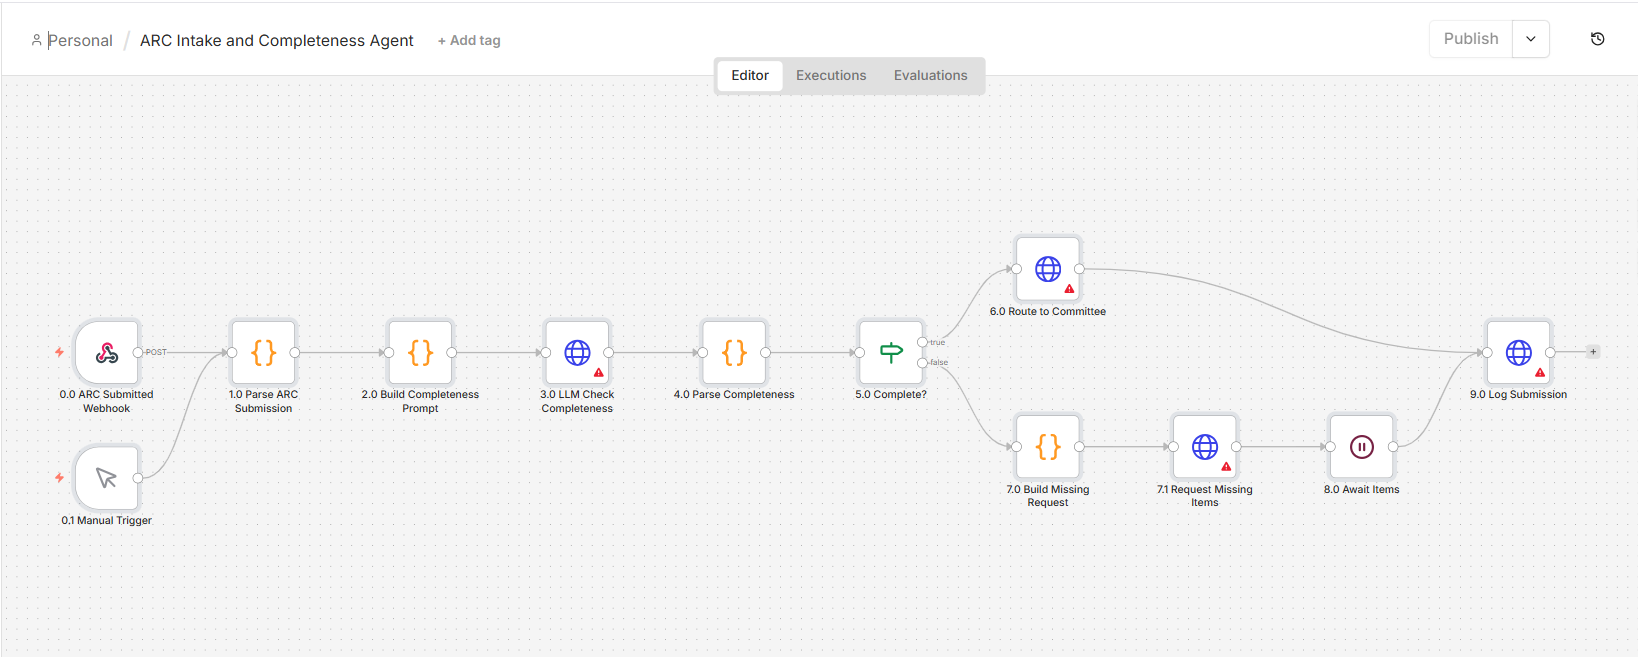Open the Parse ARC Submission code node
The image size is (1638, 657).
[x=264, y=352]
